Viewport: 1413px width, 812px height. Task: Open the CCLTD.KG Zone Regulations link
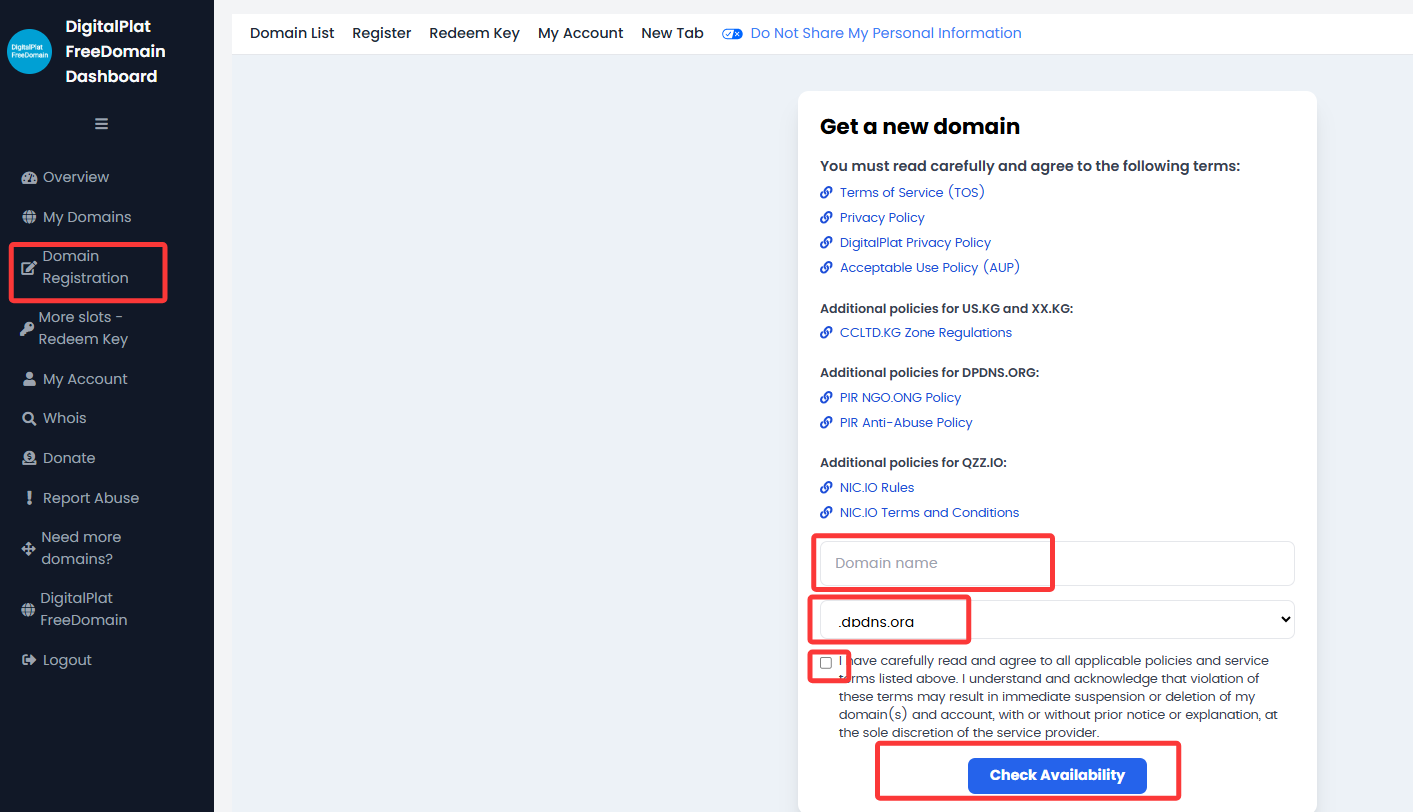coord(926,332)
